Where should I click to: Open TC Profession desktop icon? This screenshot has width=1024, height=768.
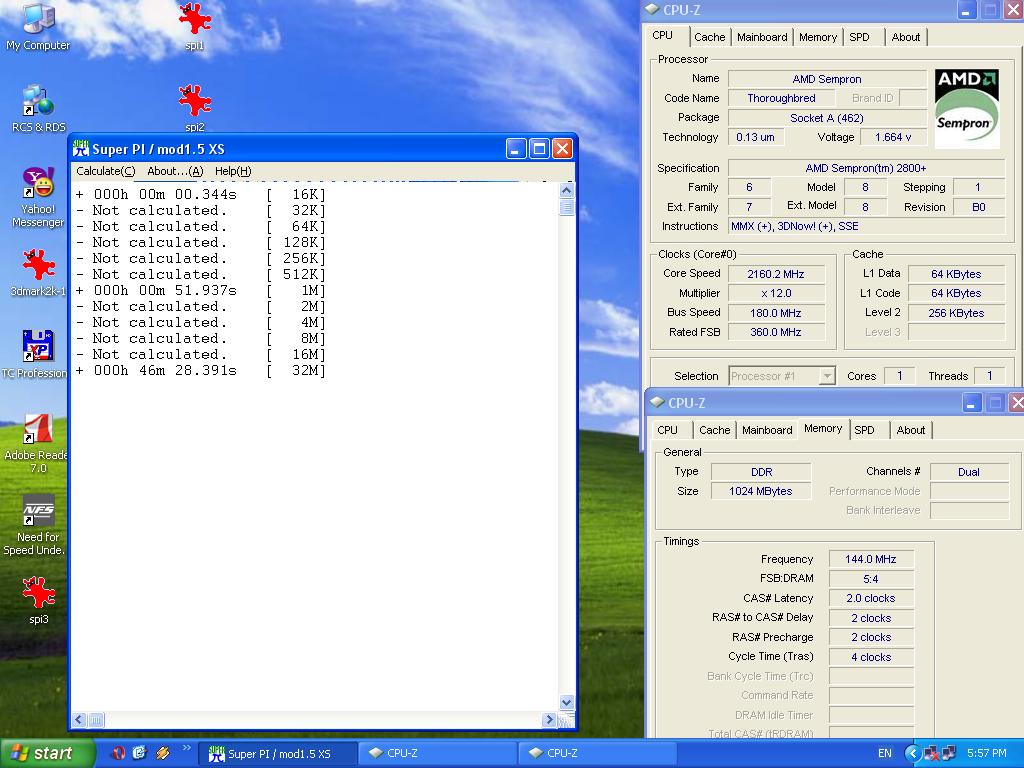pos(35,354)
